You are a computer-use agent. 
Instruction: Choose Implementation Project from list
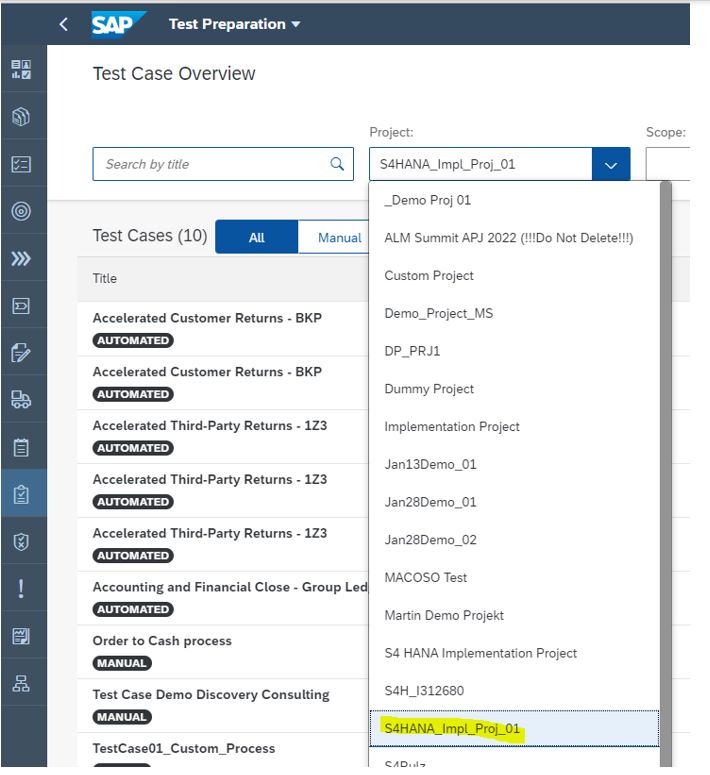pyautogui.click(x=514, y=427)
